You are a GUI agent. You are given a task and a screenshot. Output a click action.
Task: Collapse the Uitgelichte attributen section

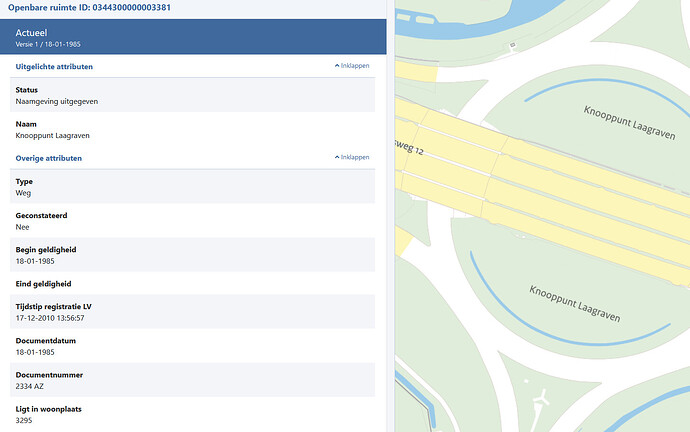pyautogui.click(x=352, y=66)
